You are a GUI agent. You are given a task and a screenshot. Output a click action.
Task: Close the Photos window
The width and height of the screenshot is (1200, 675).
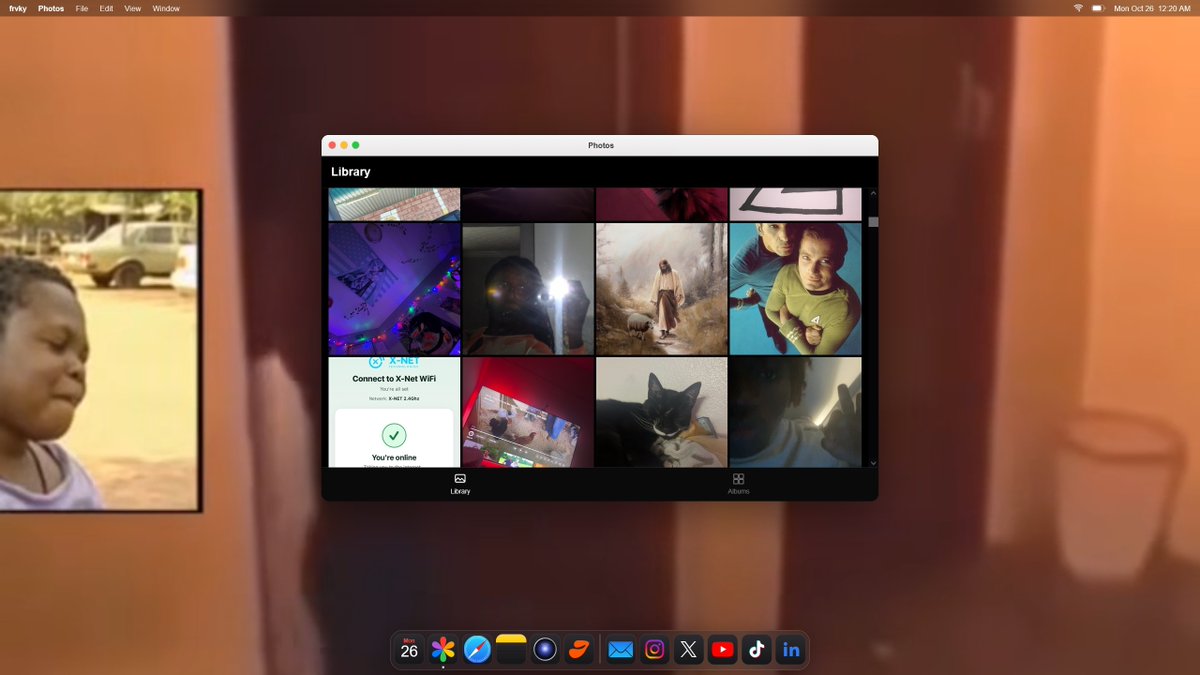(333, 145)
